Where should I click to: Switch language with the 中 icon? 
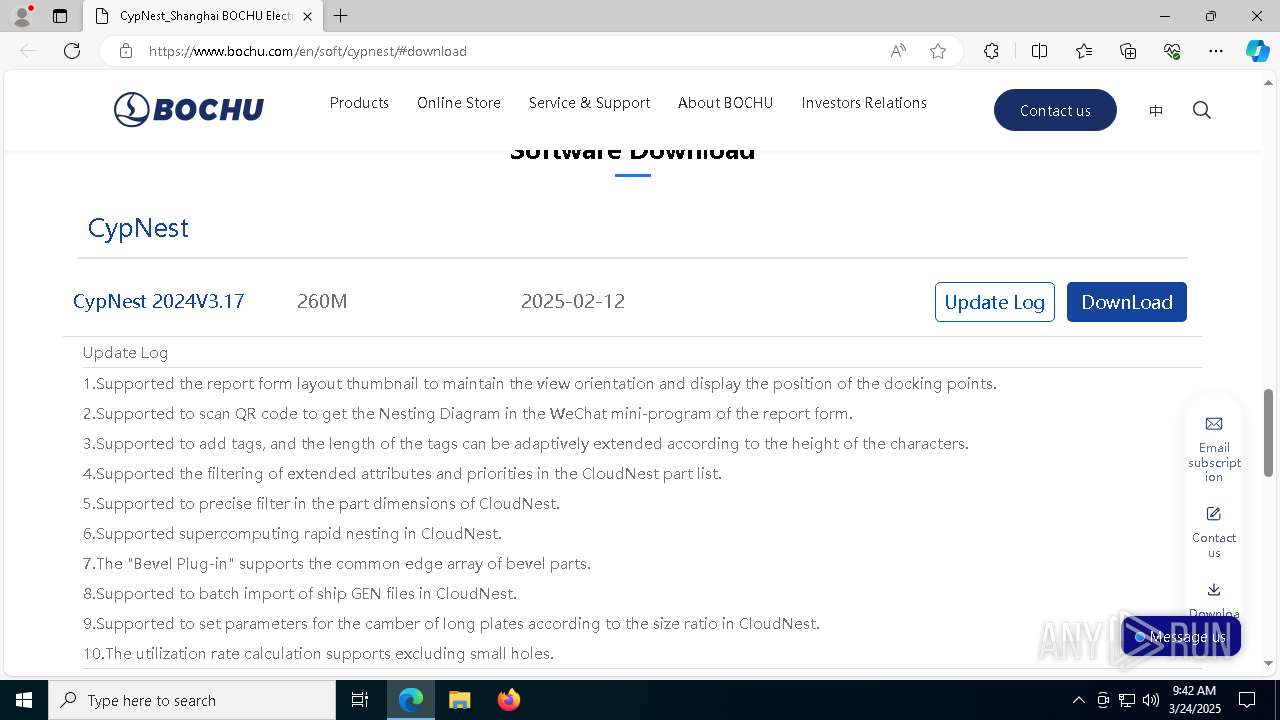1156,111
